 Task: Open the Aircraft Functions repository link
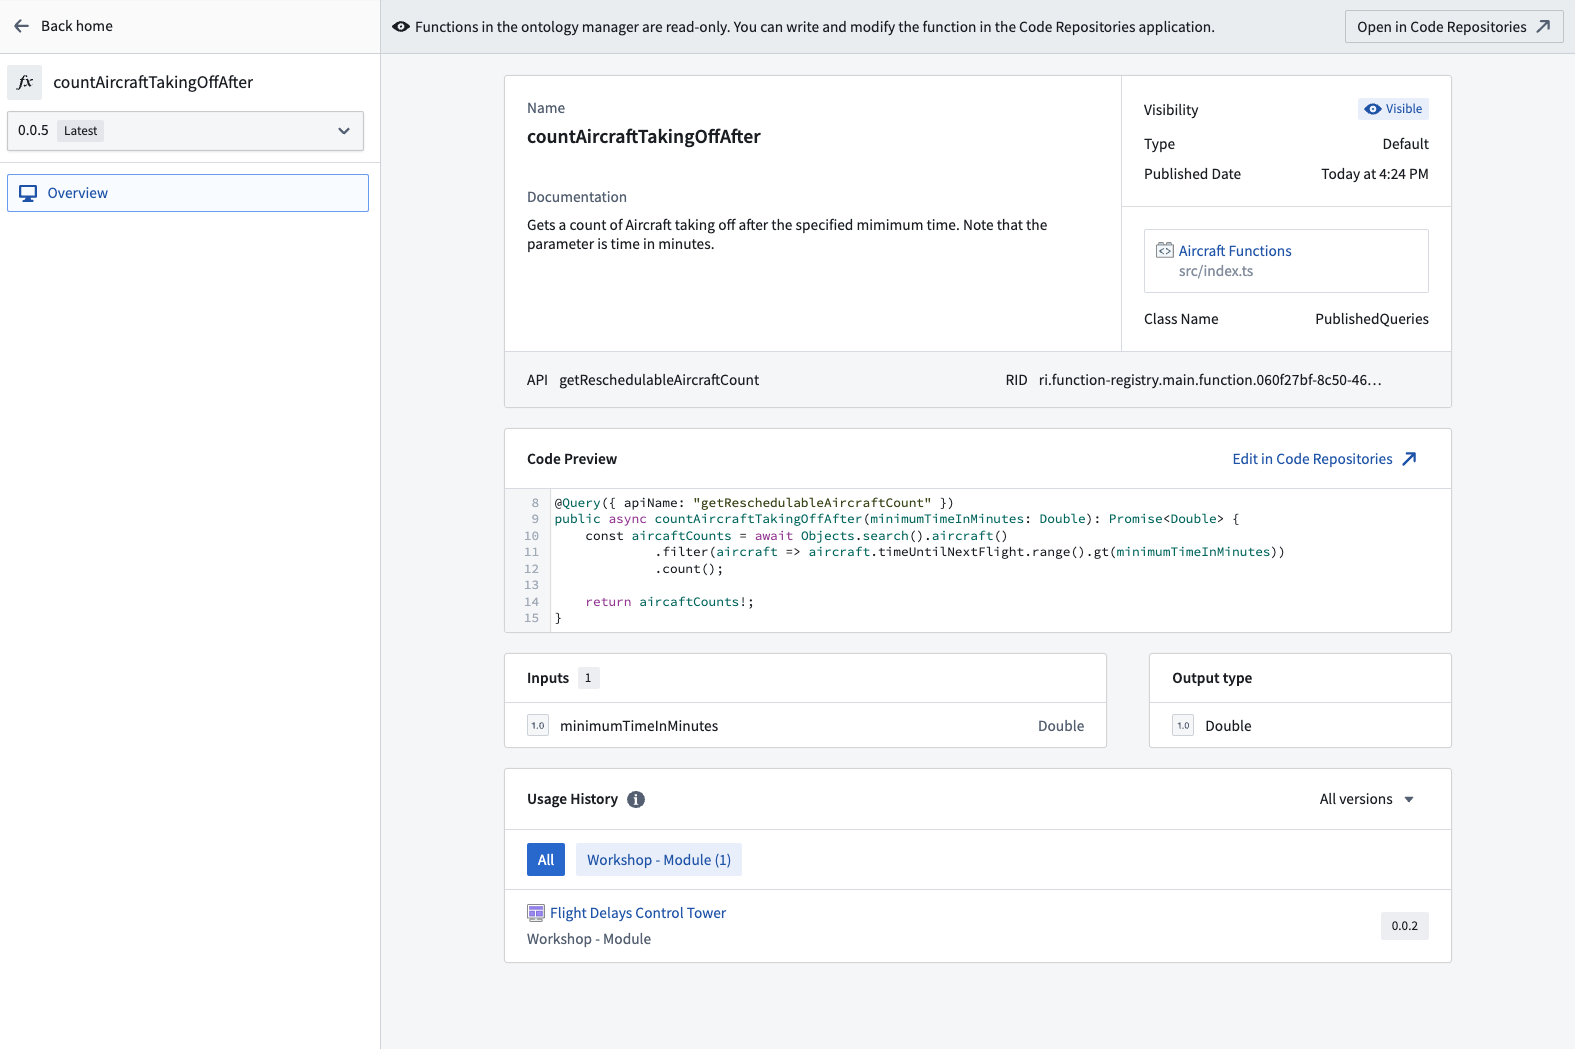[1235, 251]
